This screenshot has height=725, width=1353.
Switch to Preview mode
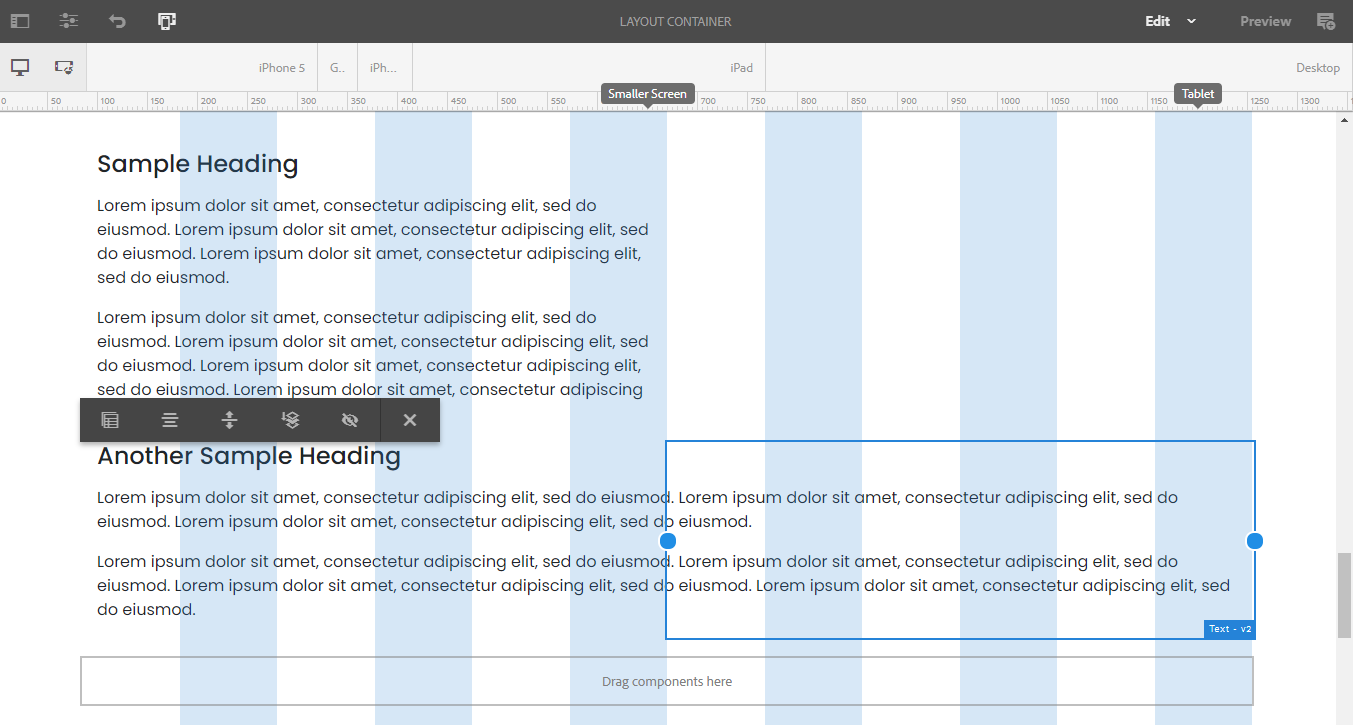click(1265, 21)
